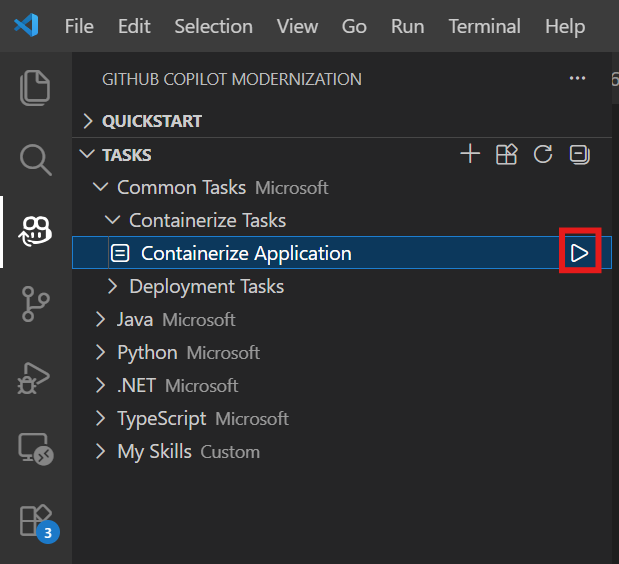Collapse the TASKS section

87,154
